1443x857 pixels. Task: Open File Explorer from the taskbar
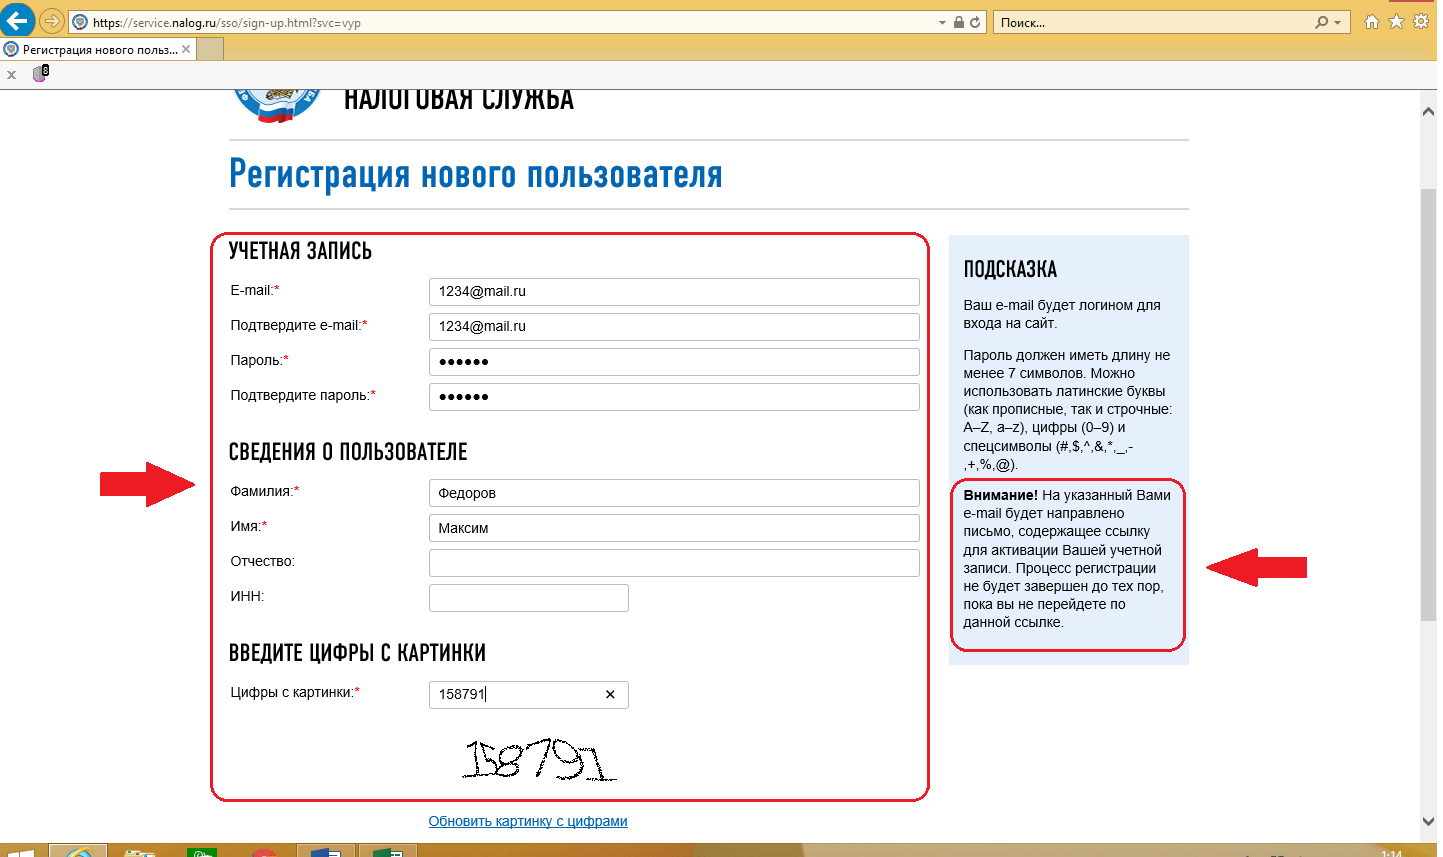(140, 851)
